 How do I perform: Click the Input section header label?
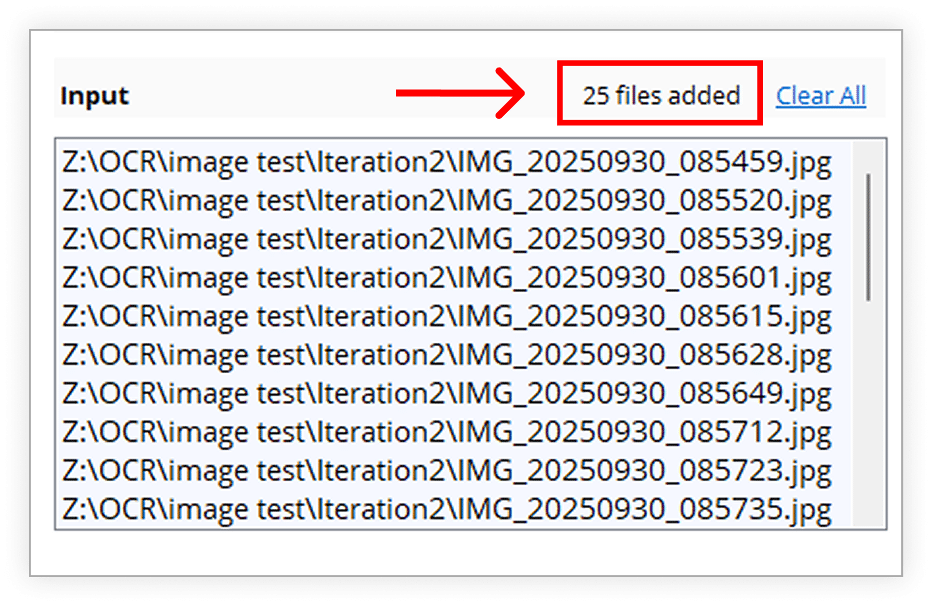(x=95, y=95)
